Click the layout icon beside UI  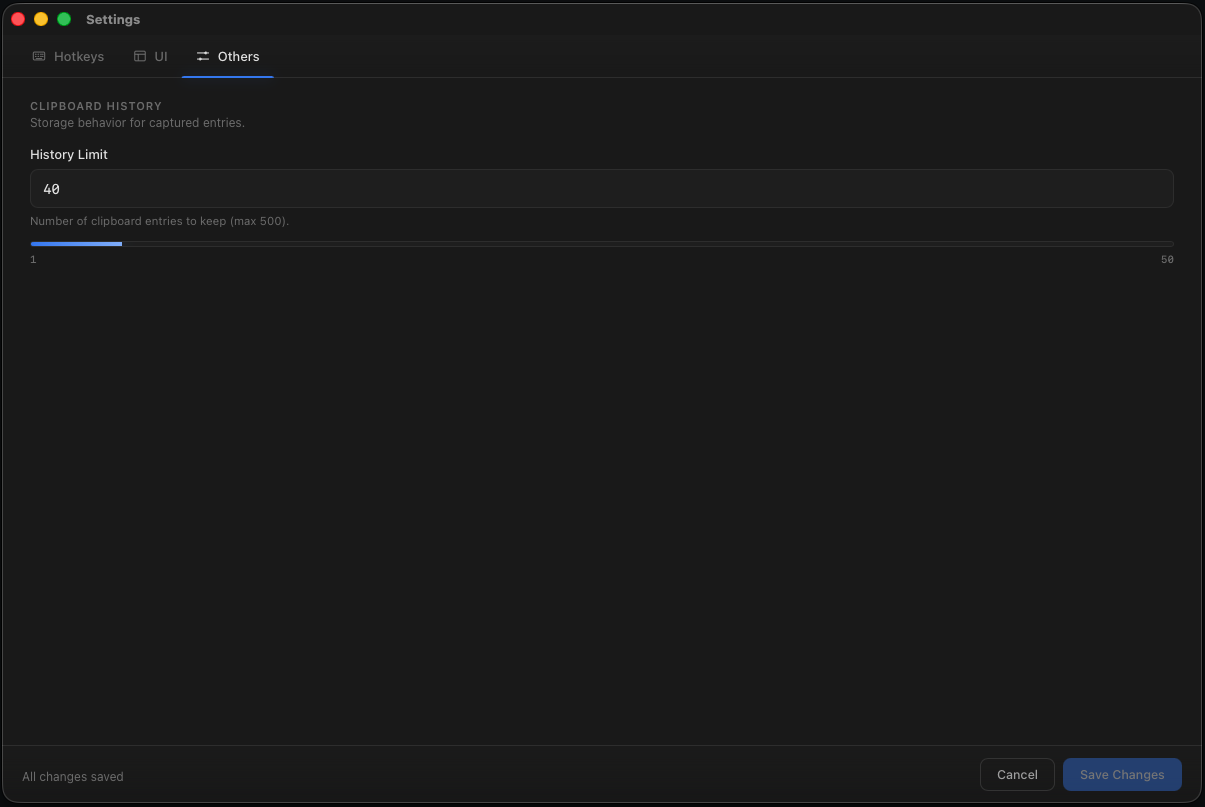(140, 57)
